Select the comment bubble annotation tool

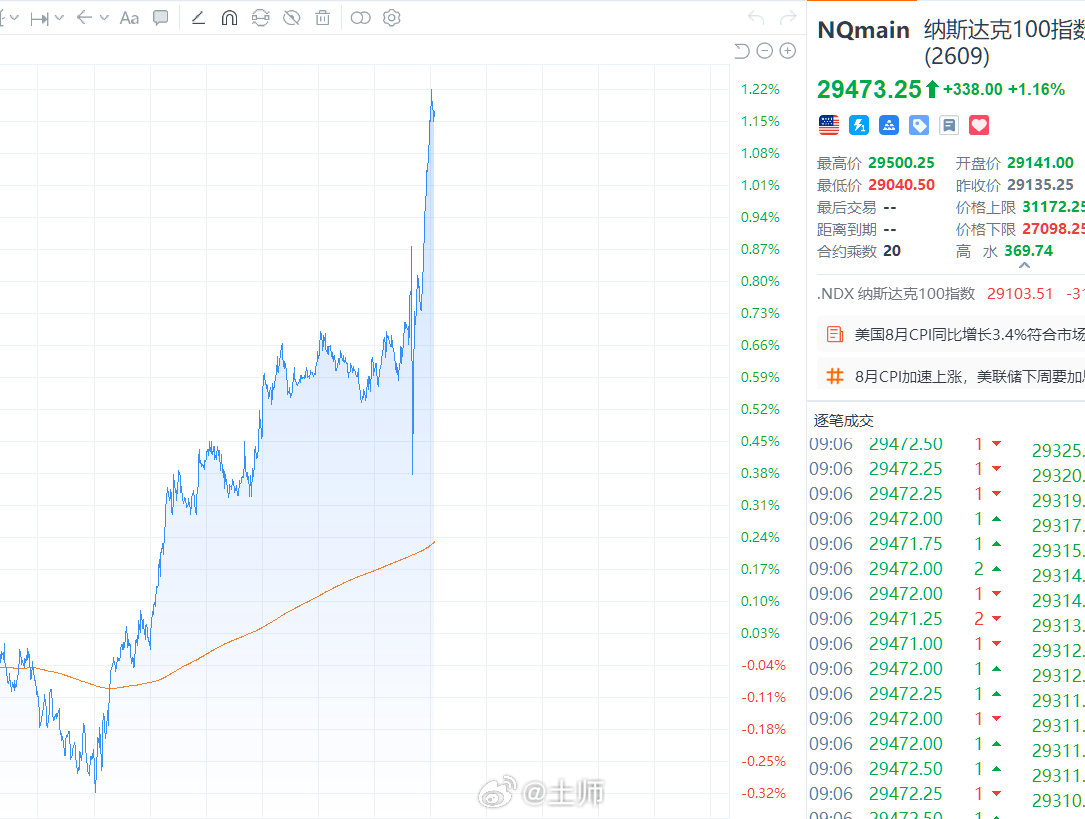(161, 18)
